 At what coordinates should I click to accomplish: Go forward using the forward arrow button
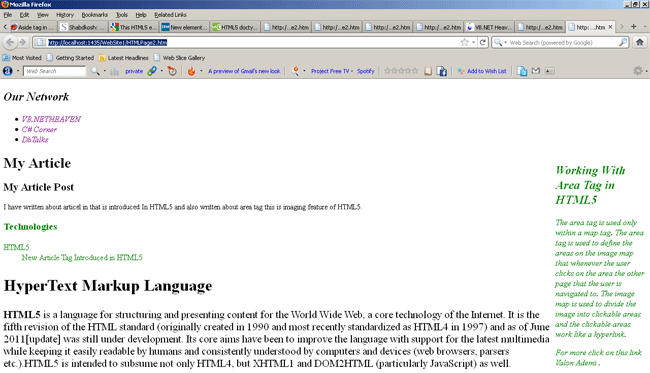tap(22, 42)
